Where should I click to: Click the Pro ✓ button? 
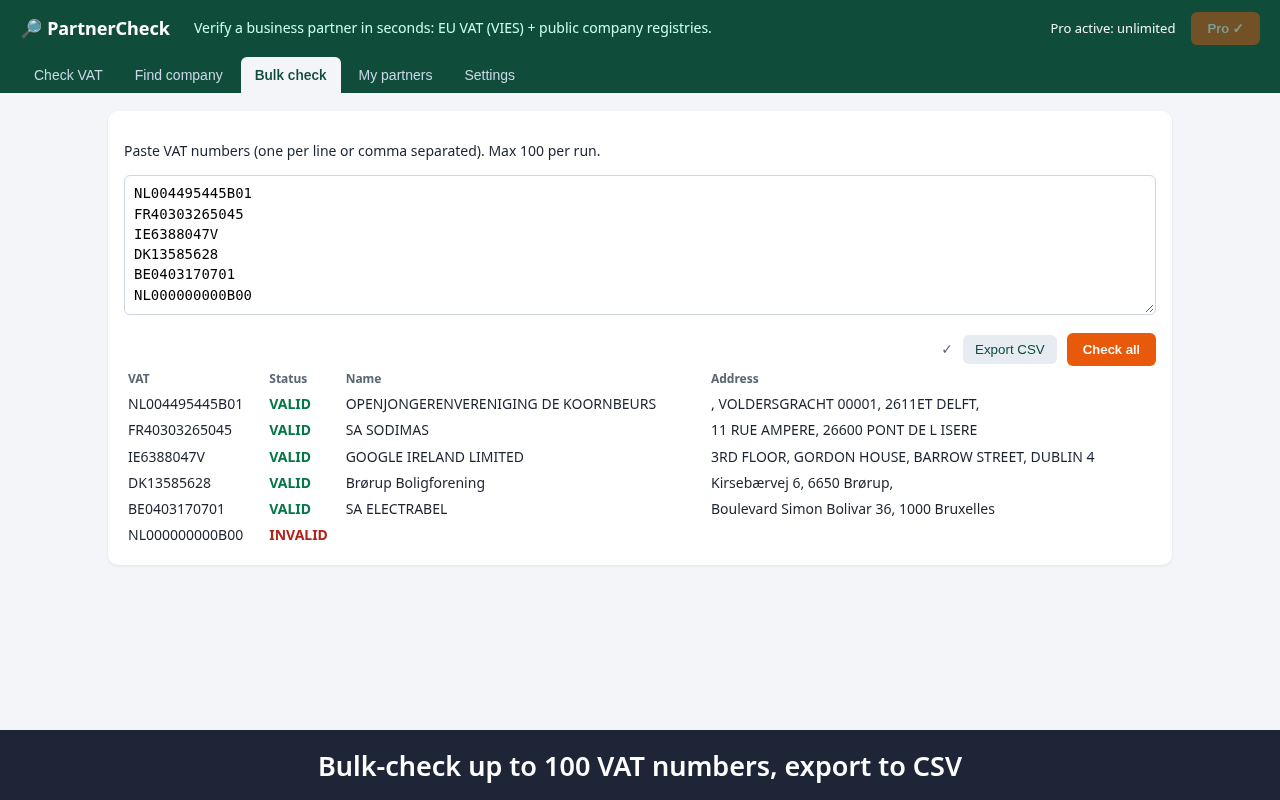click(1225, 28)
